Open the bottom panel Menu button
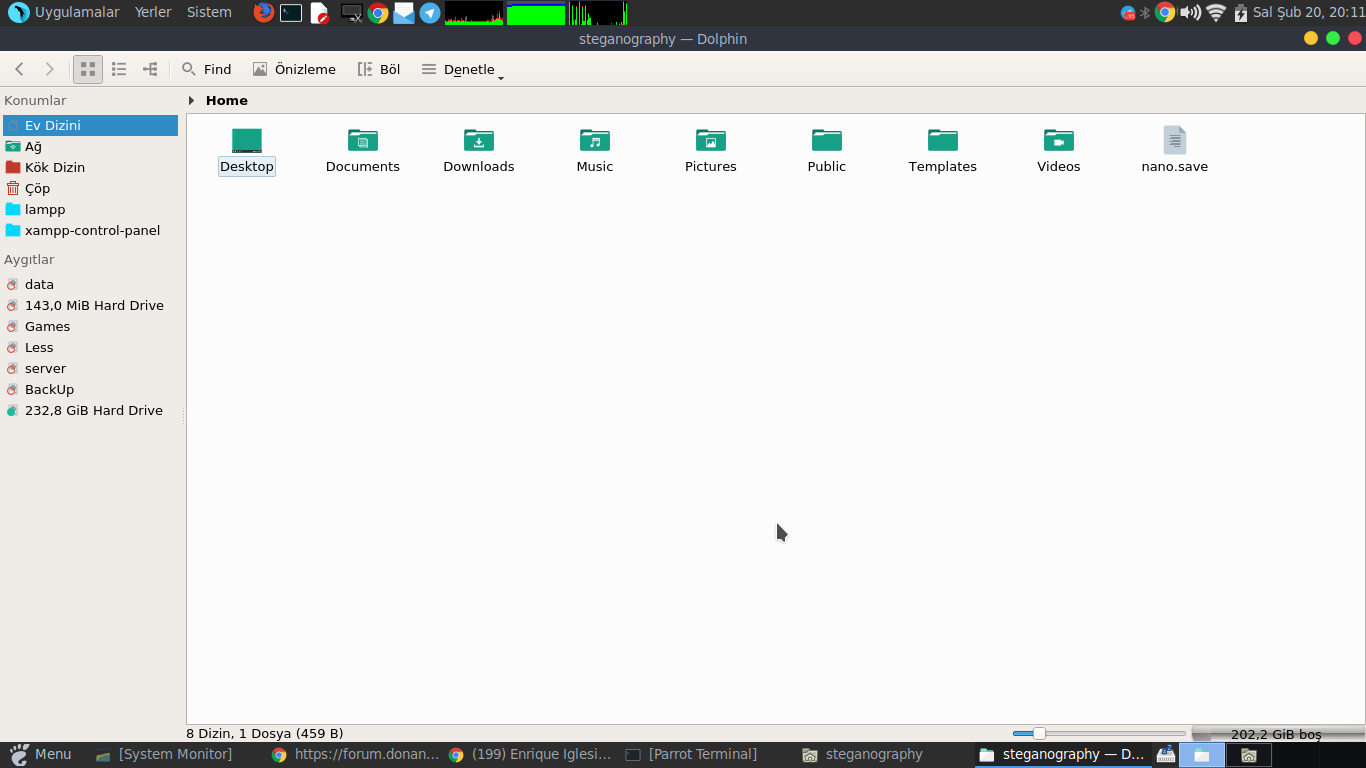1366x768 pixels. point(40,754)
